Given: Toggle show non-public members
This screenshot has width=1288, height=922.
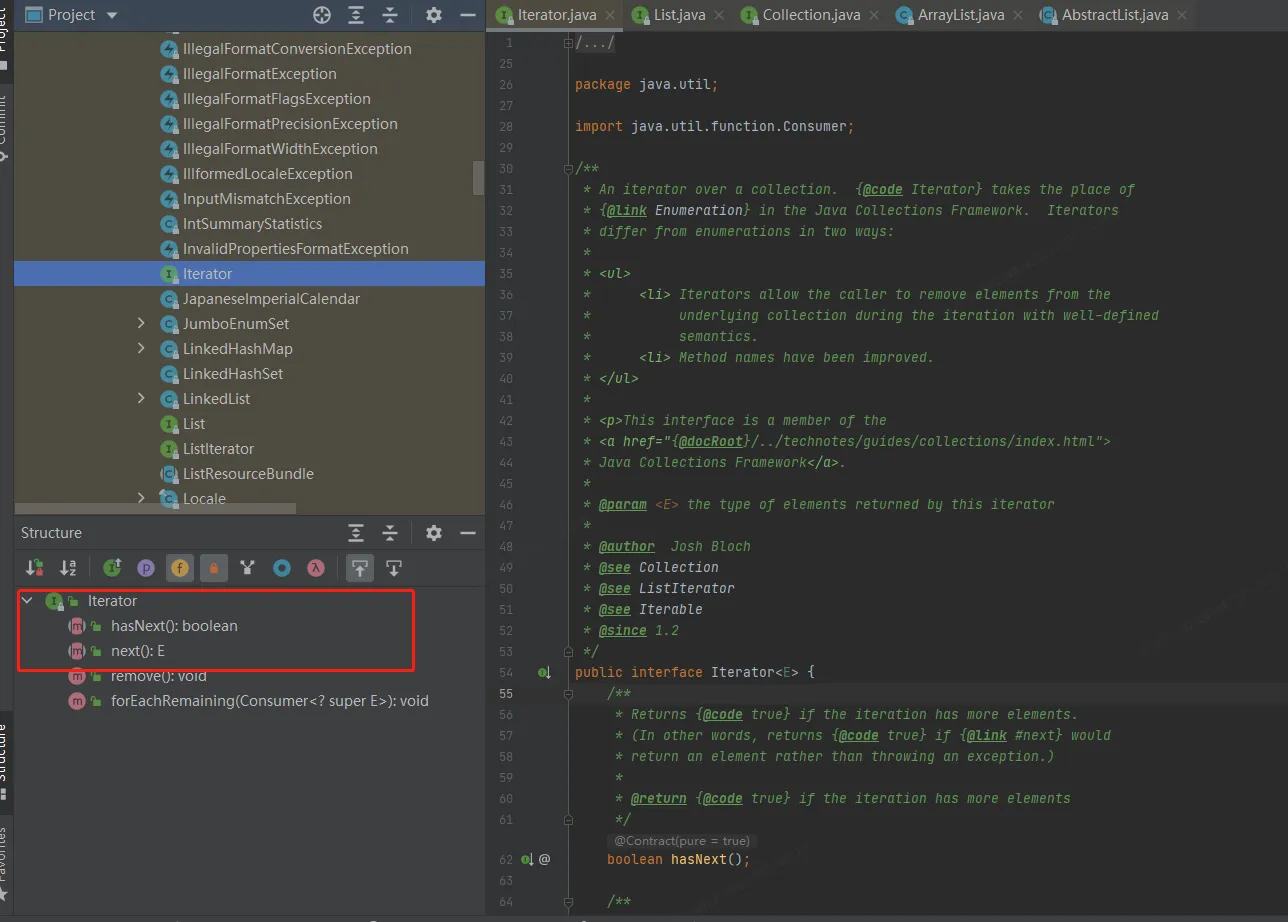Looking at the screenshot, I should pyautogui.click(x=214, y=568).
